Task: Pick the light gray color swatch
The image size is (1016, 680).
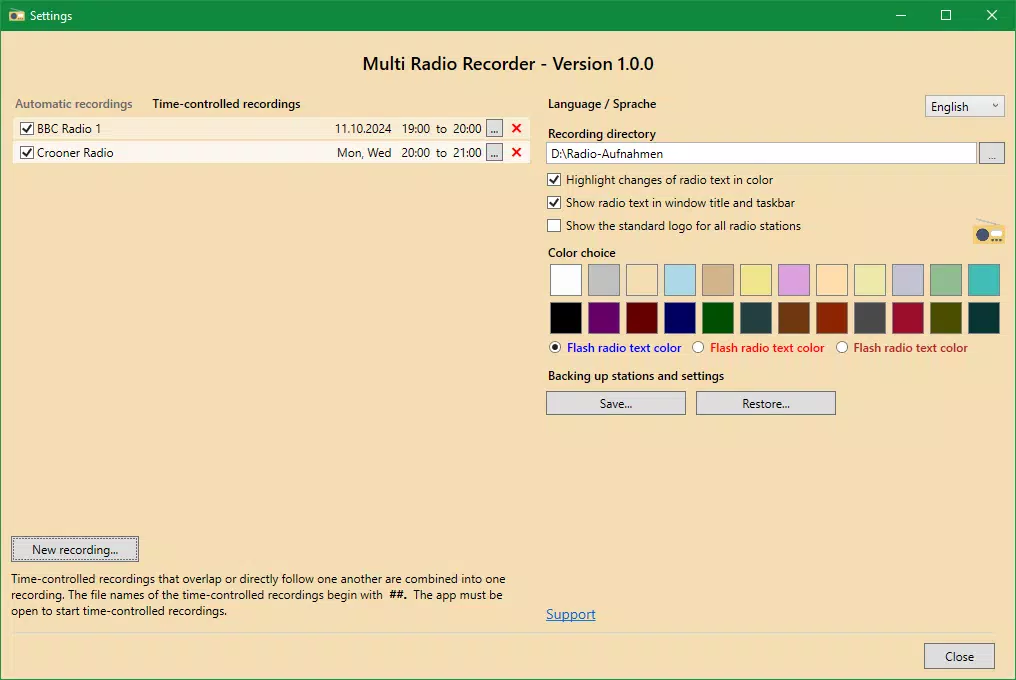Action: tap(604, 280)
